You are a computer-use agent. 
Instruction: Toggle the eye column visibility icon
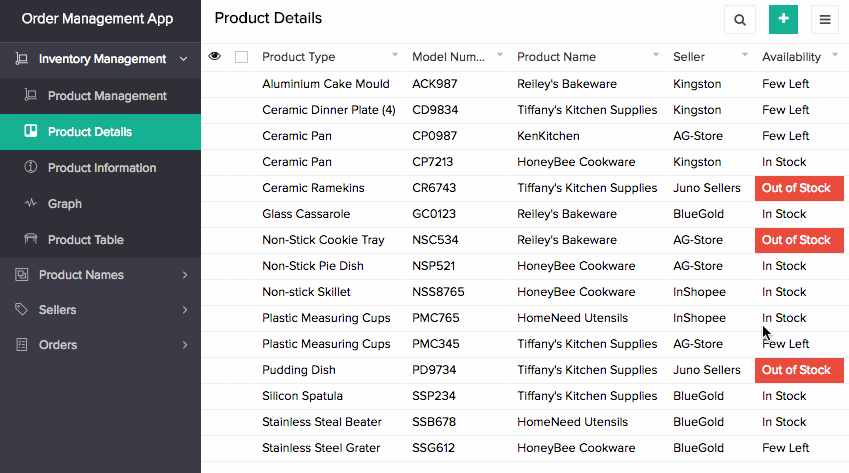pos(214,57)
